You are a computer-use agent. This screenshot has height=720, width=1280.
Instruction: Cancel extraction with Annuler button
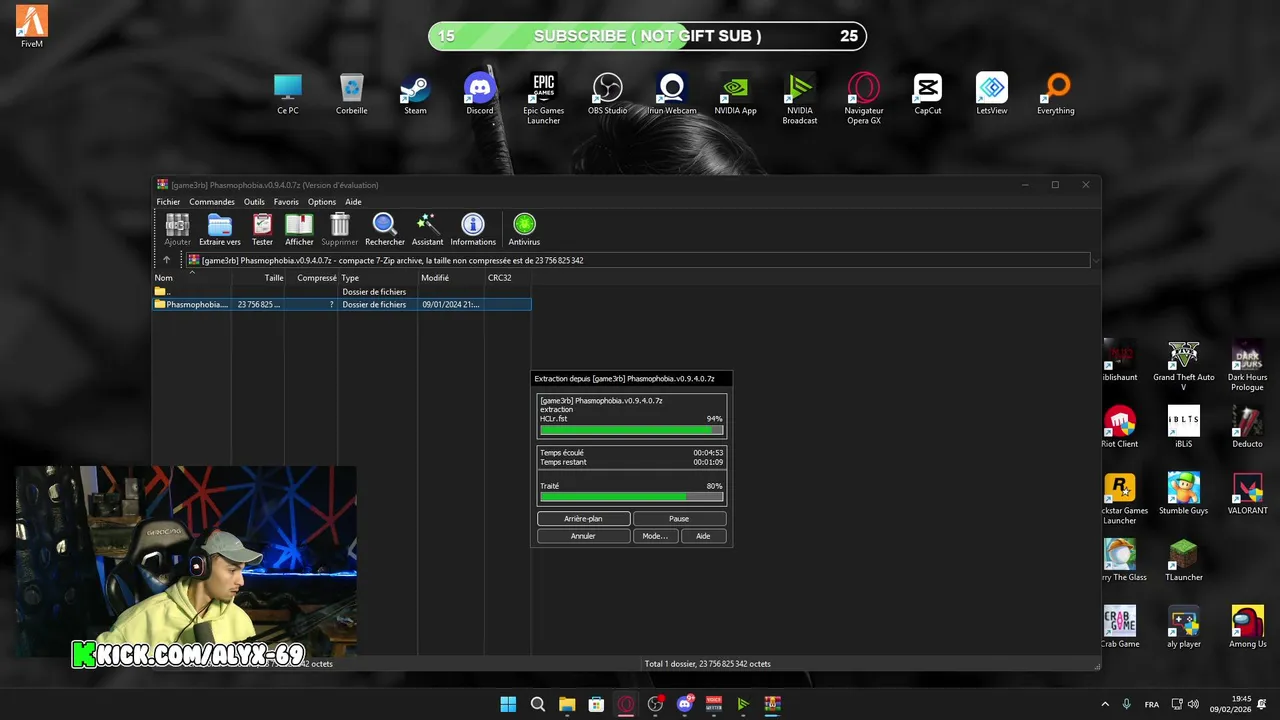point(583,536)
